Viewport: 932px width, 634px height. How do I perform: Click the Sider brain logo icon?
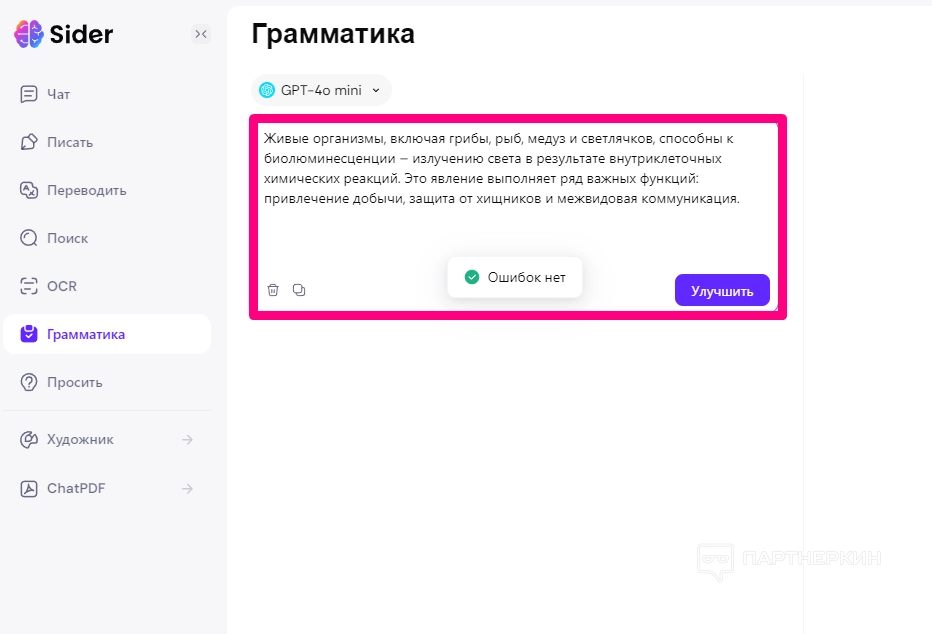coord(29,34)
